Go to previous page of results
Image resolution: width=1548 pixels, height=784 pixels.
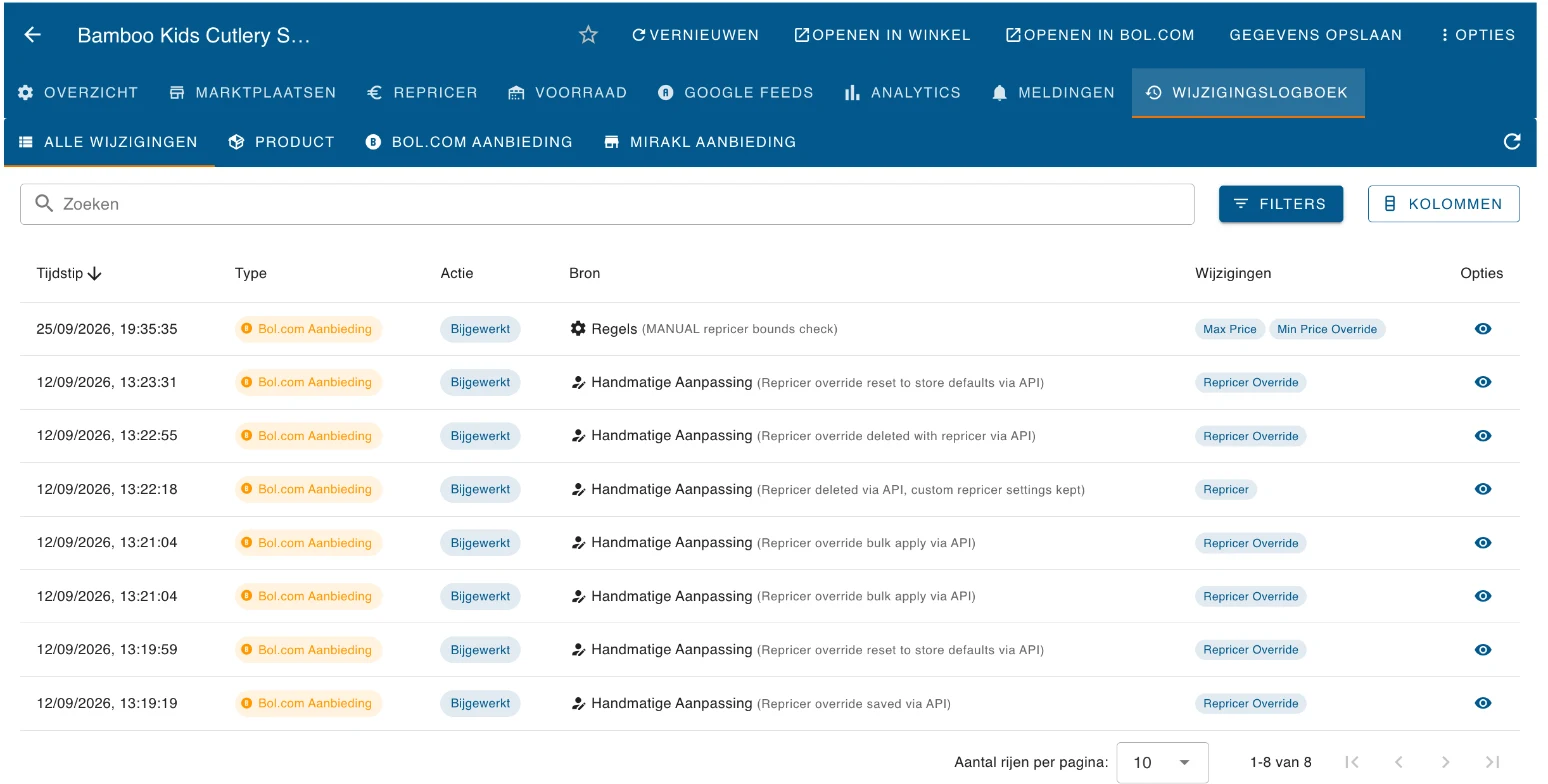click(1399, 762)
